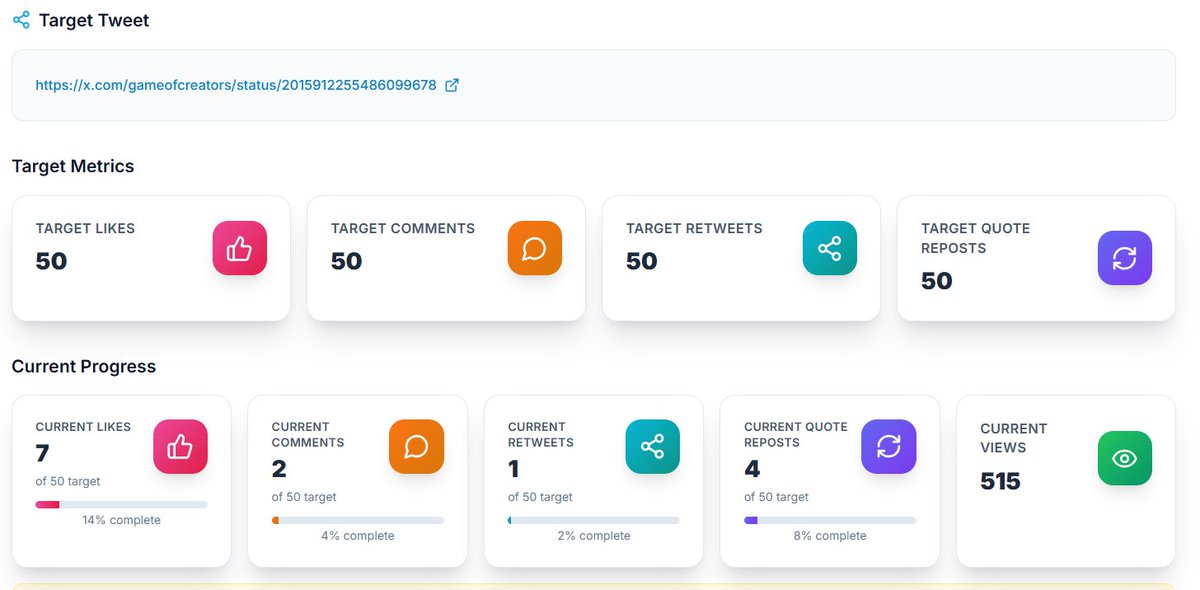The width and height of the screenshot is (1200, 590).
Task: Click the 14% complete text
Action: pos(122,520)
